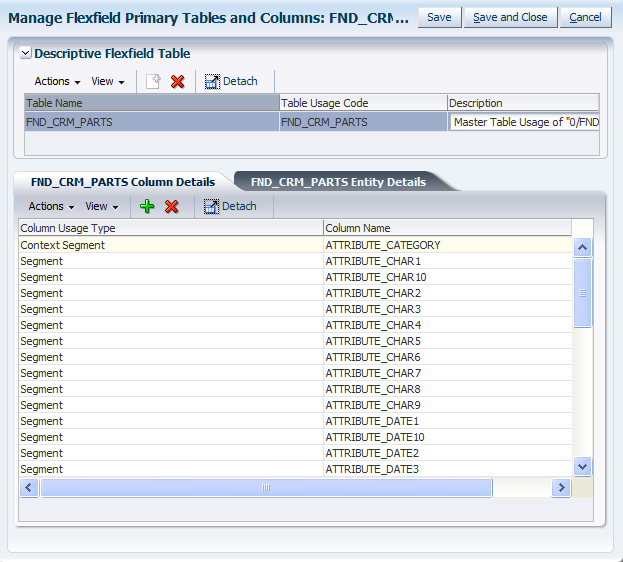Cancel the flexfield table edits
Screen dimensions: 623x562
tap(585, 17)
